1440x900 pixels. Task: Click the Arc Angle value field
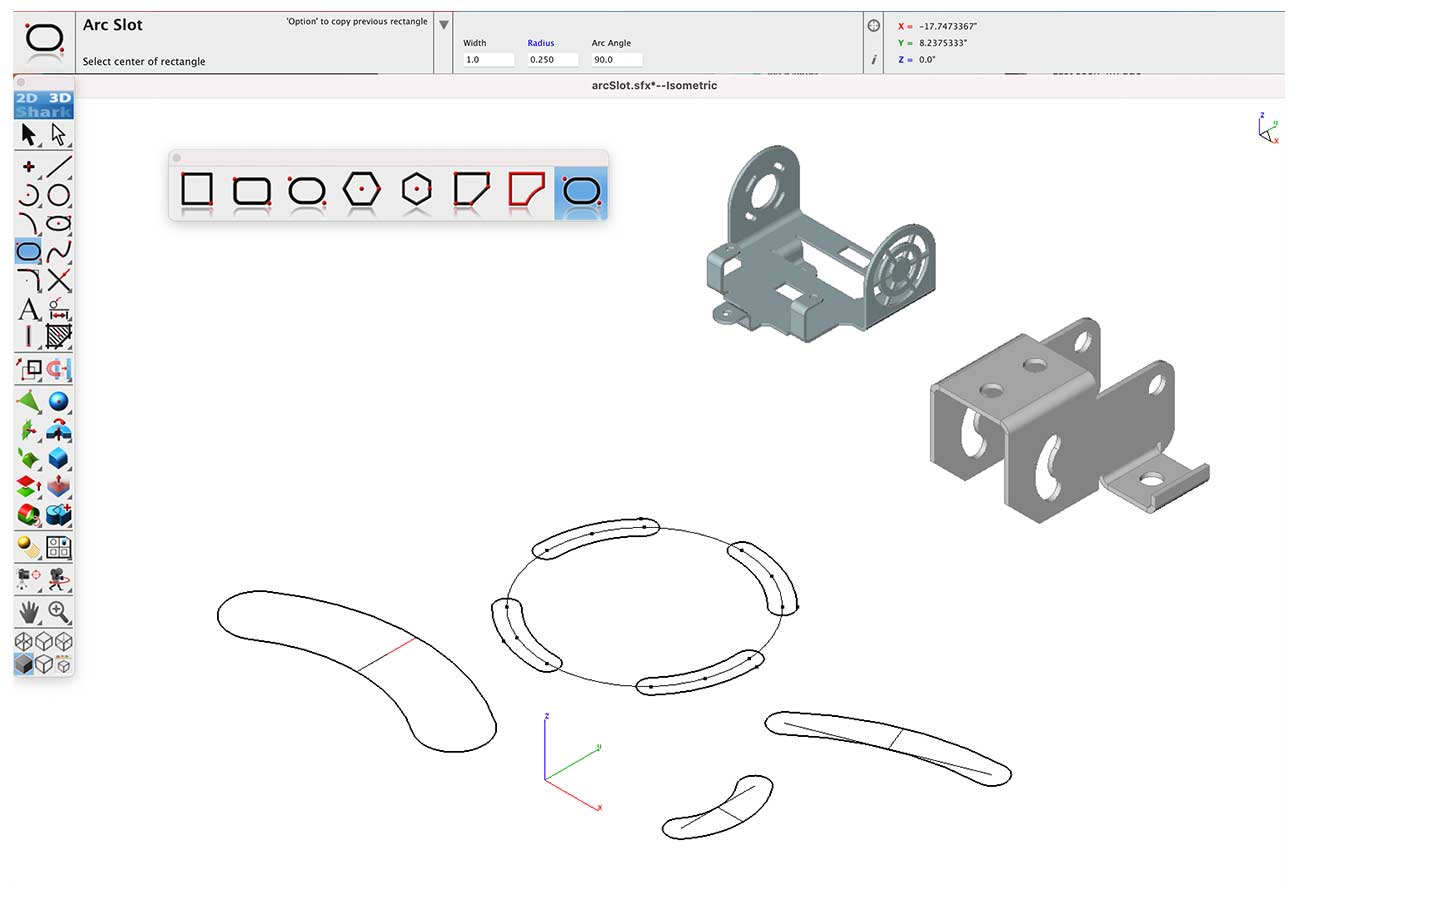coord(615,59)
